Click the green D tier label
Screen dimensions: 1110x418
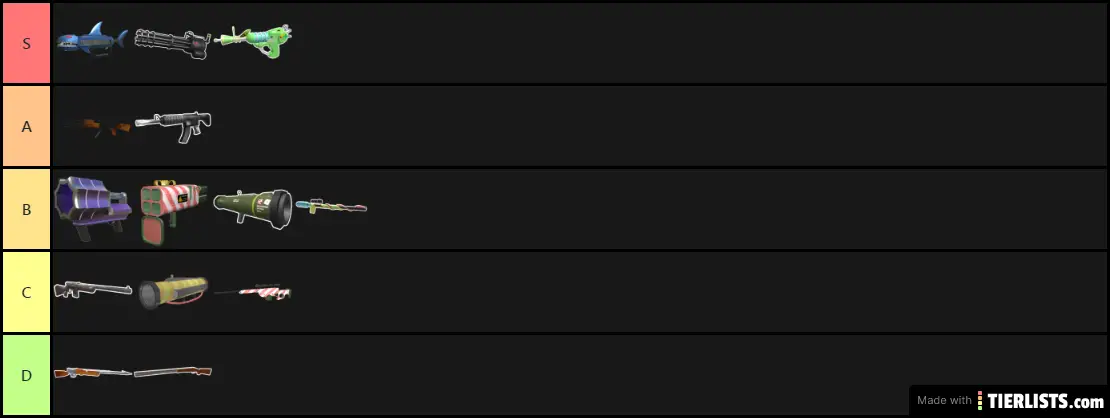(26, 375)
